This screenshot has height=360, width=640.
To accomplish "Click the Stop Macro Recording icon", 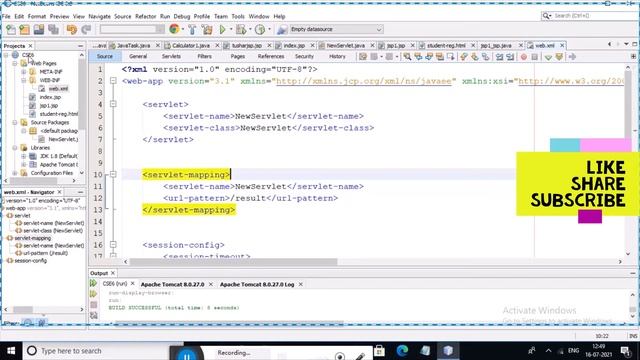I will pos(535,57).
